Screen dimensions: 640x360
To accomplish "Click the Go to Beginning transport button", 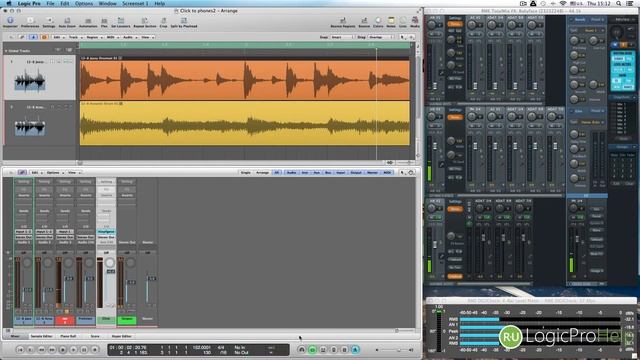I will click(x=20, y=350).
